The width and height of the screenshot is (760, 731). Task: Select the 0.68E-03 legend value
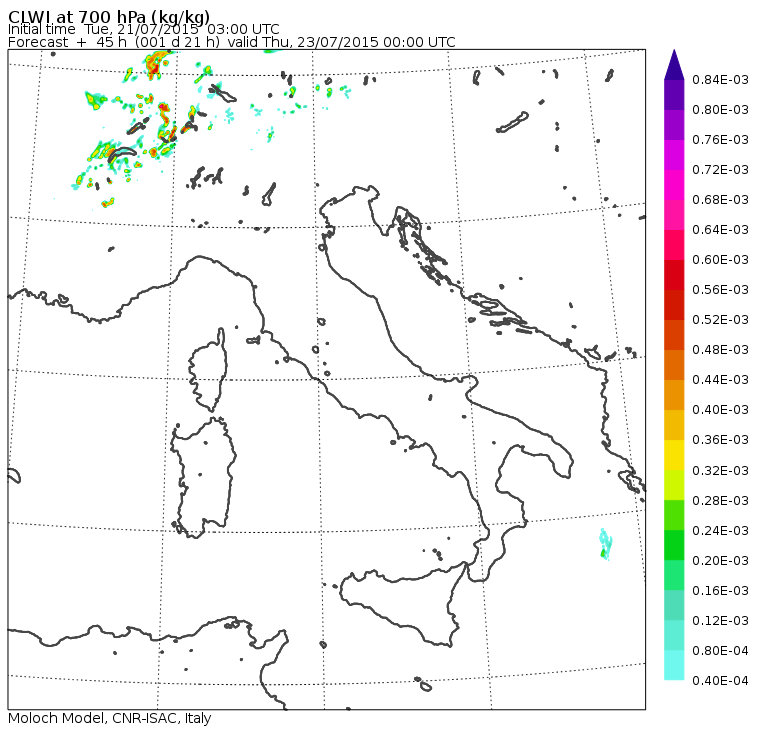point(720,200)
